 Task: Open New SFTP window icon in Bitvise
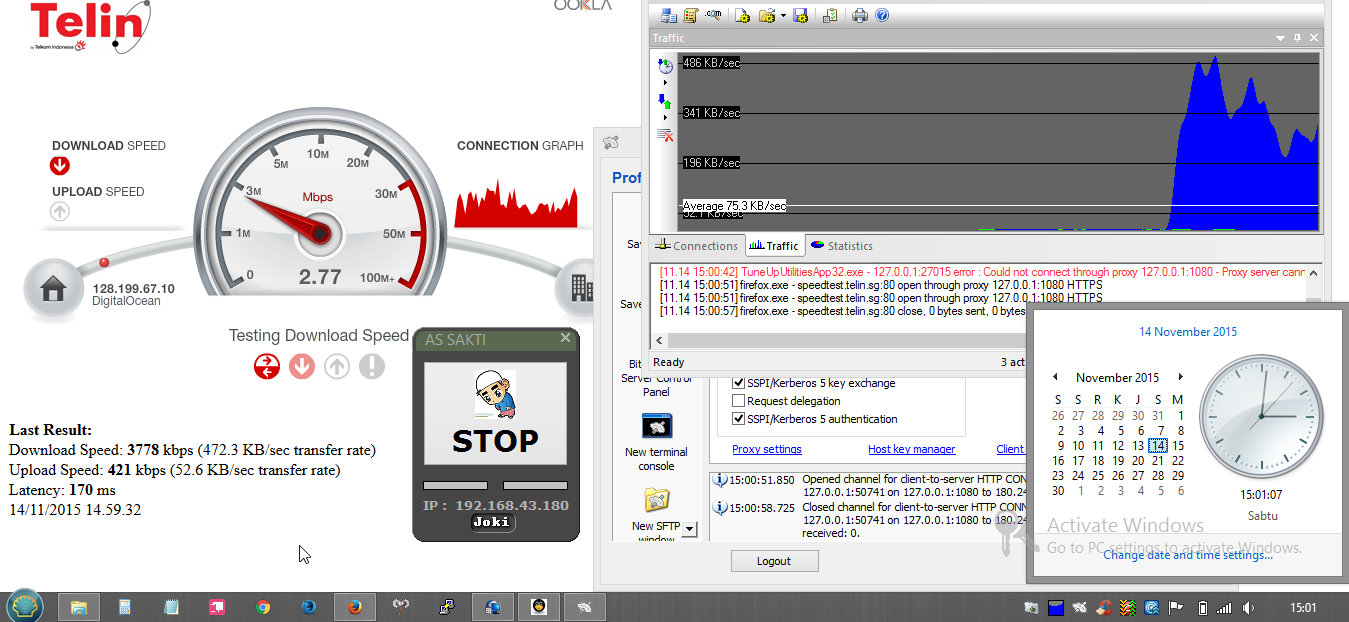[x=656, y=499]
